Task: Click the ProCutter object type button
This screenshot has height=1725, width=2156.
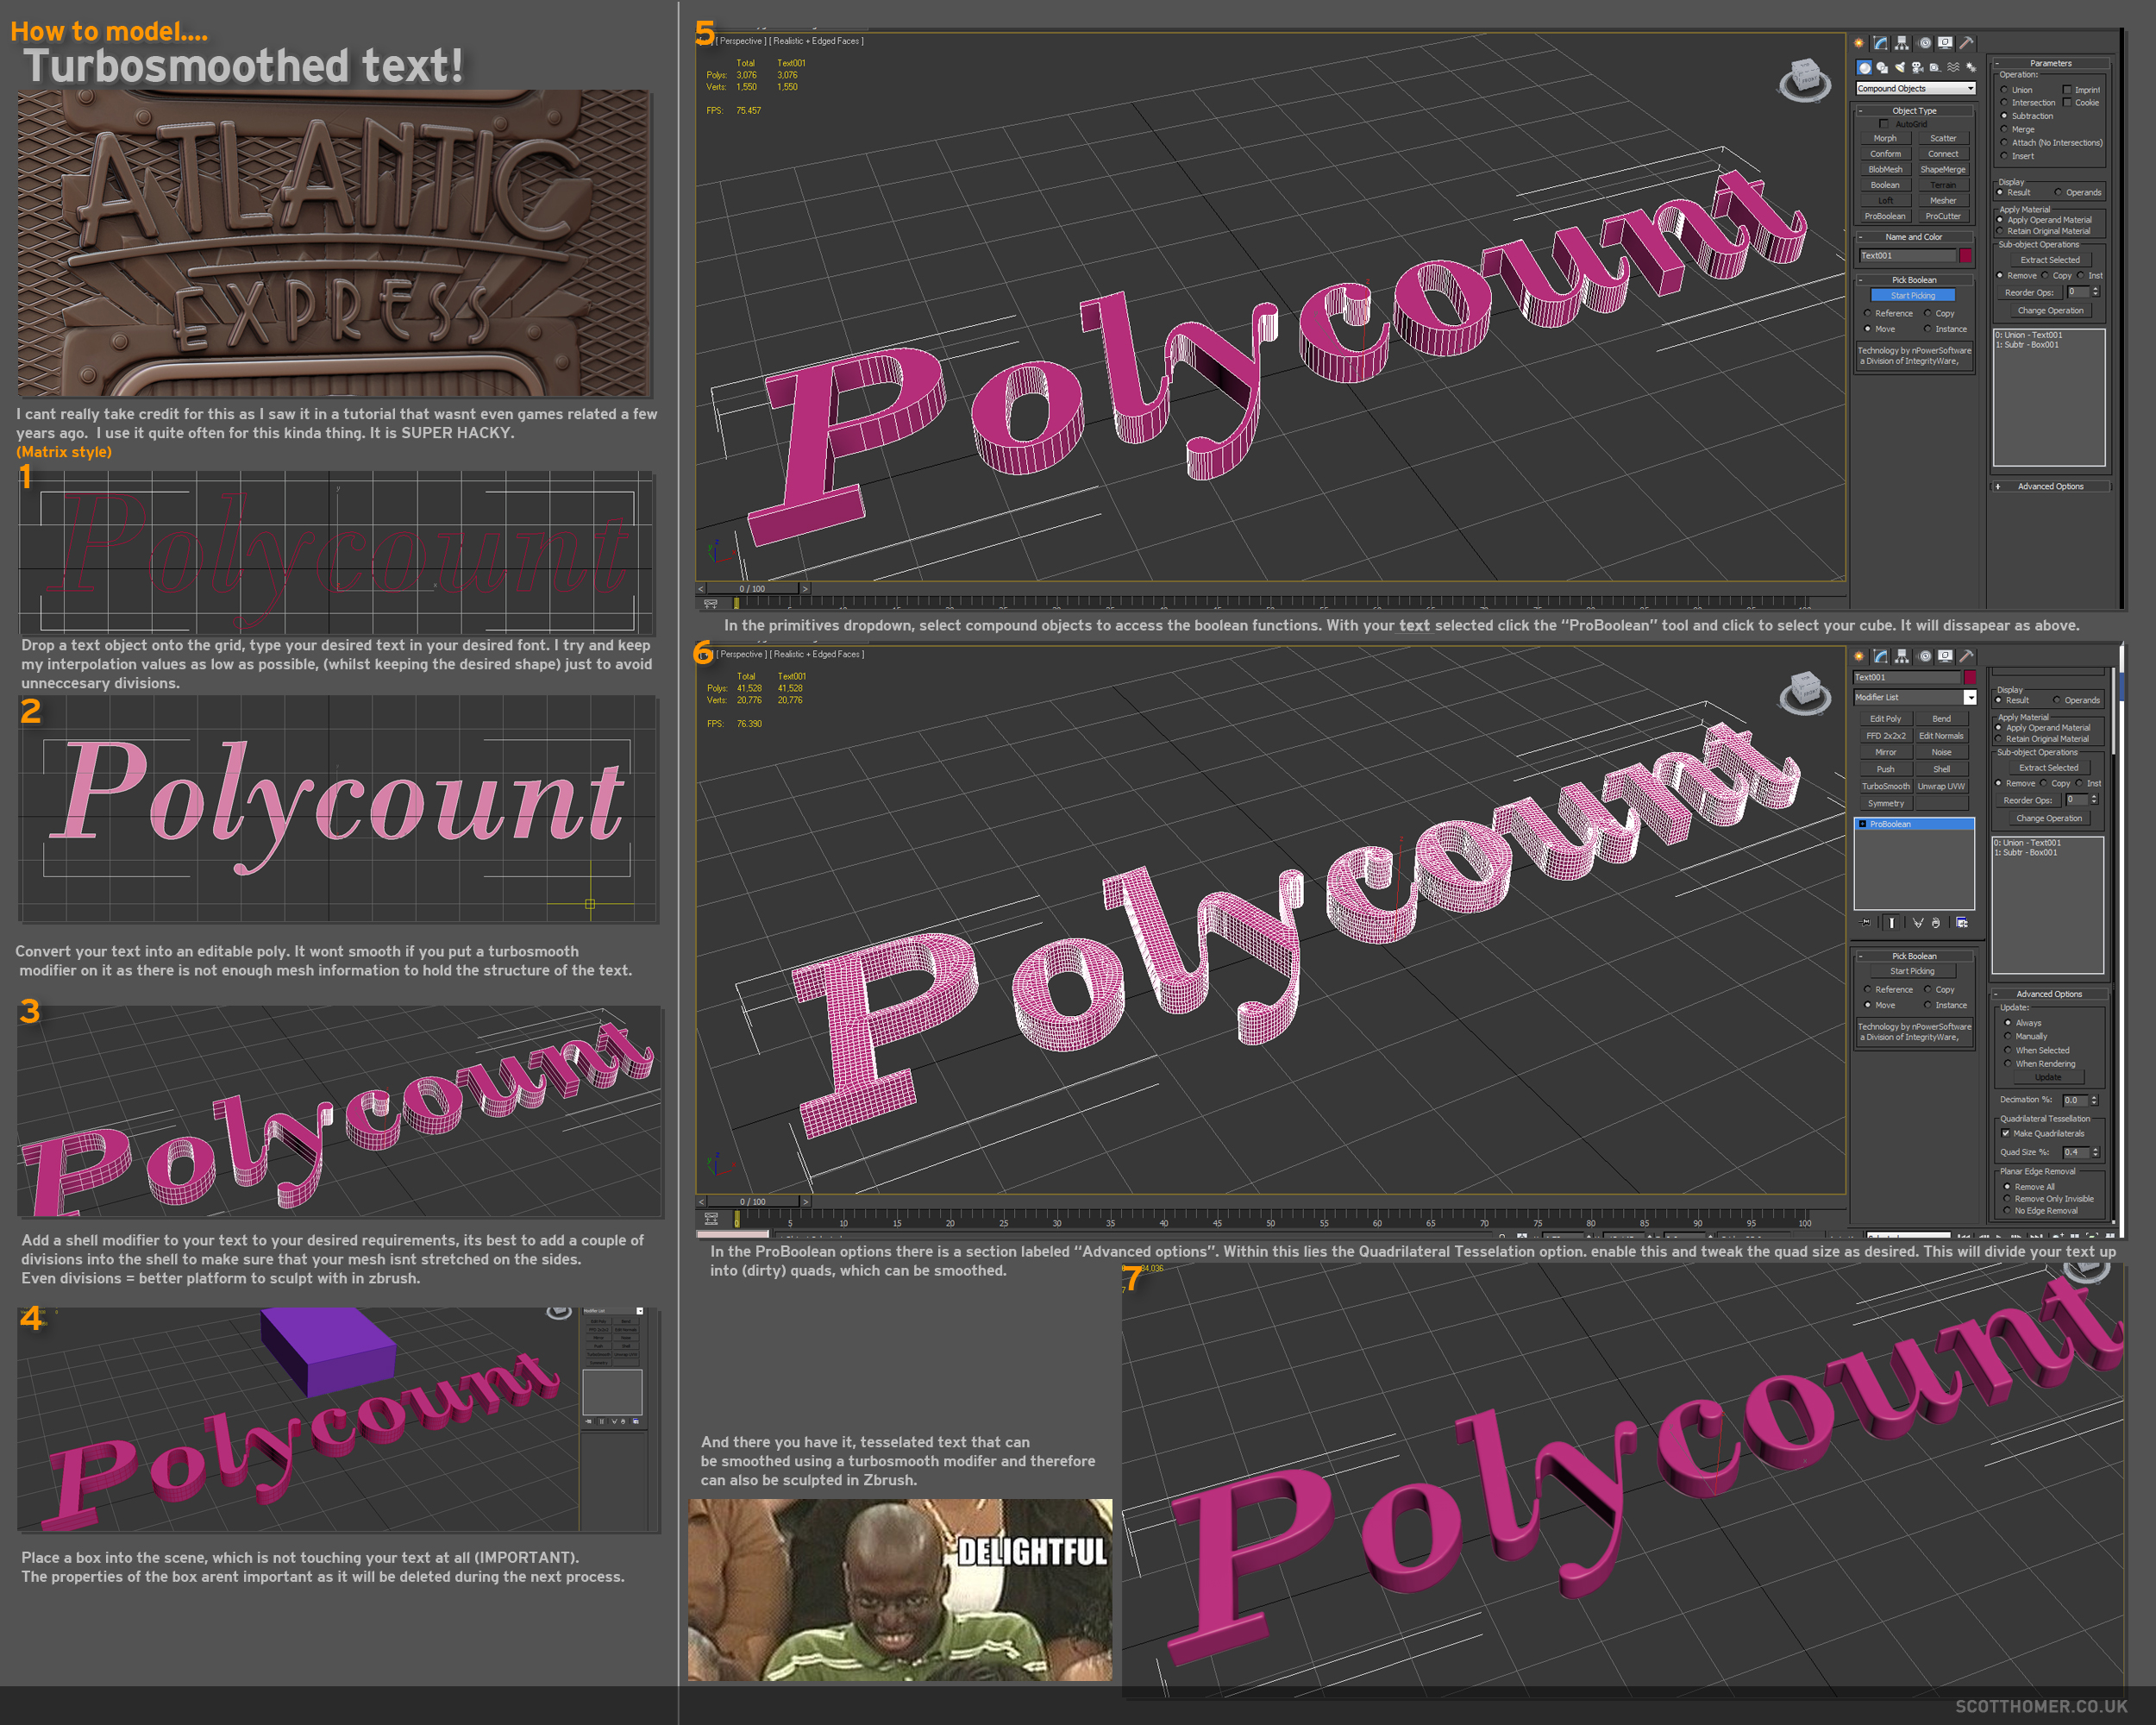Action: tap(1942, 216)
